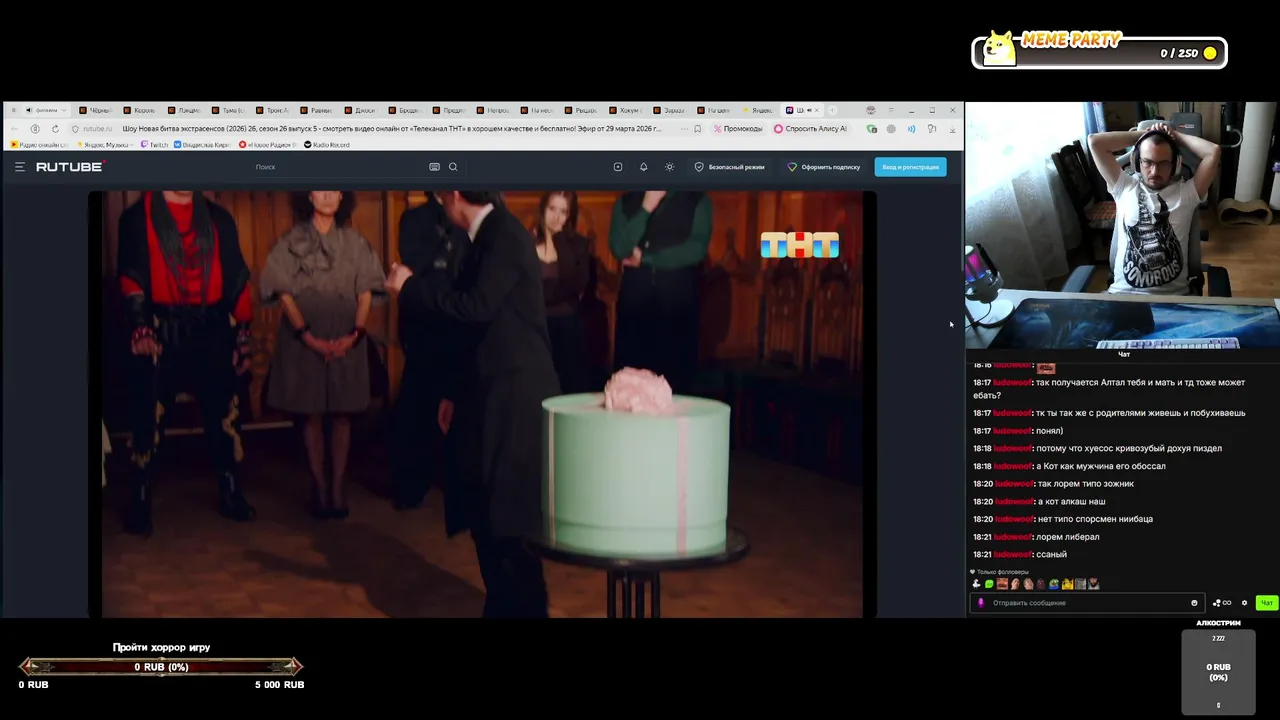Open the on-screen keyboard icon in Rutube search
This screenshot has width=1280, height=720.
(x=434, y=167)
